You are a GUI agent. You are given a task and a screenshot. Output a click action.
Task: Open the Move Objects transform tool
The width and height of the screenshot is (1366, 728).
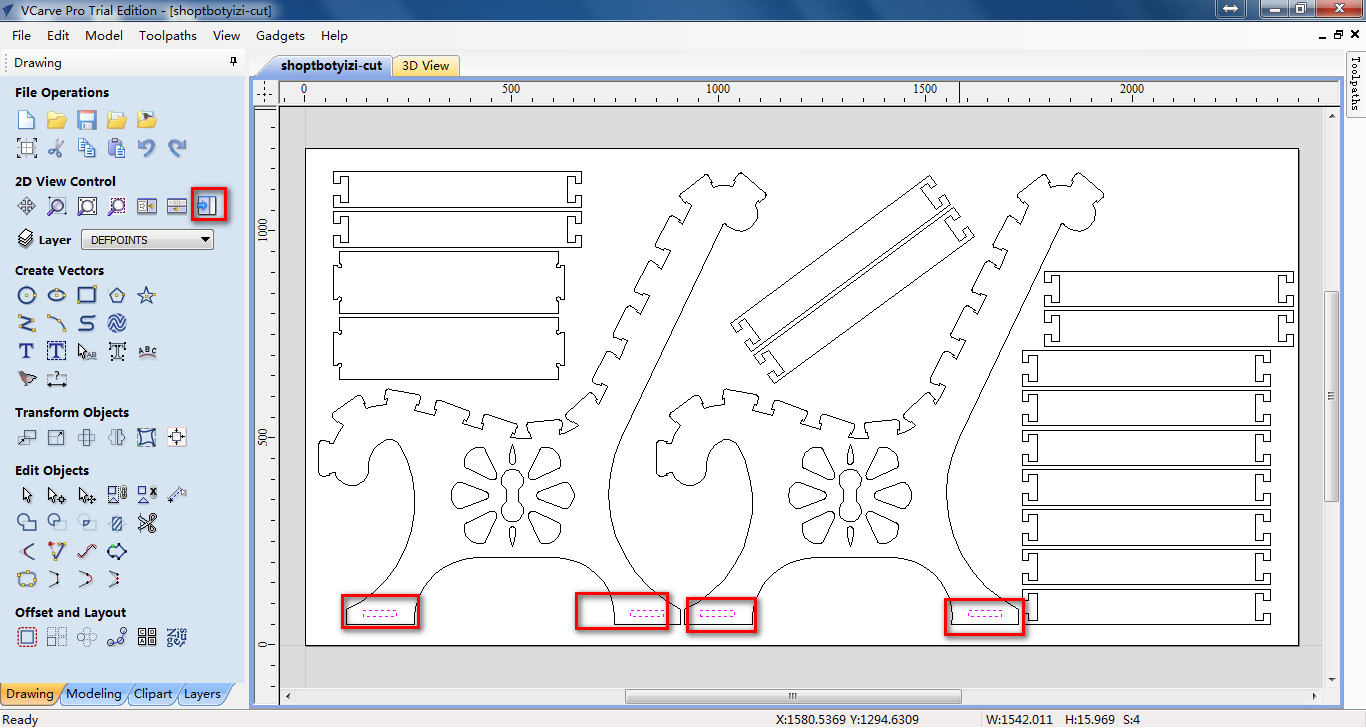click(27, 437)
